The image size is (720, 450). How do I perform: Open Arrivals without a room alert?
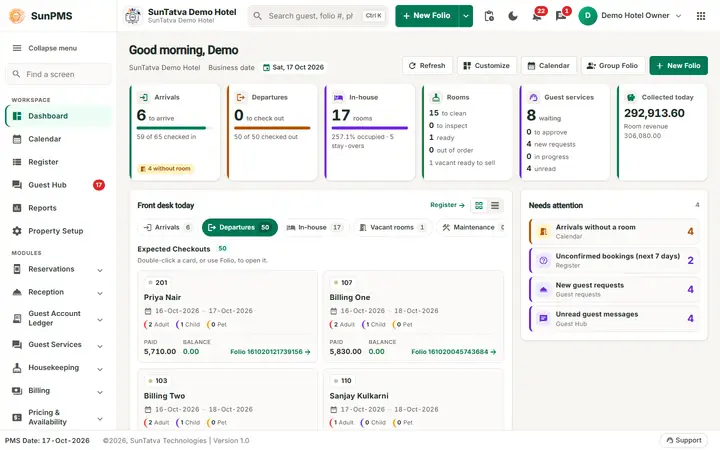614,231
